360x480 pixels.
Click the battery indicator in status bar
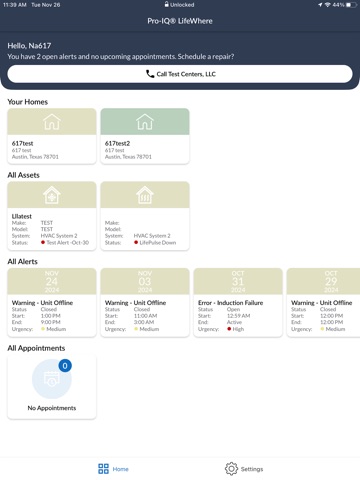point(351,5)
